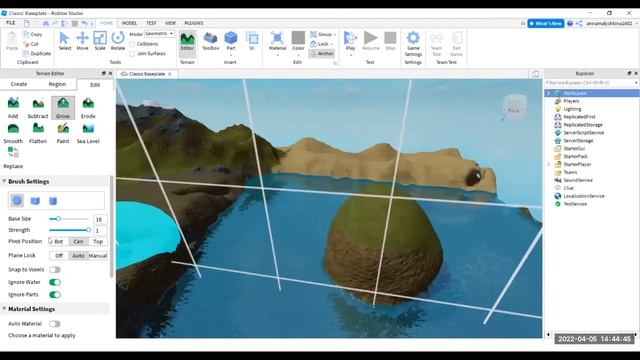Select the Paint terrain tool

click(63, 133)
